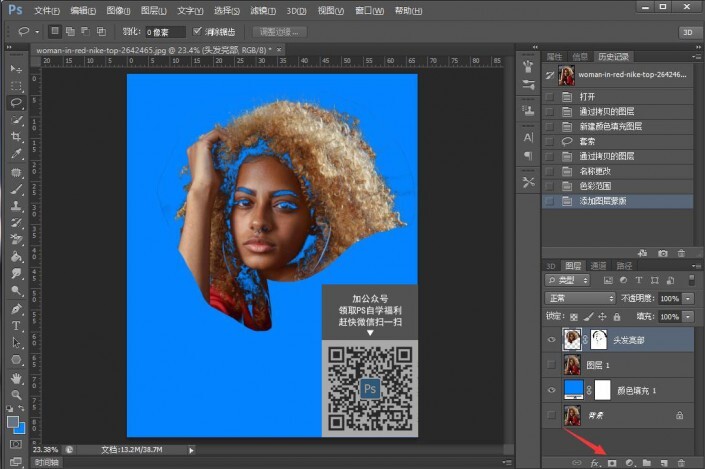Screen dimensions: 705x469
Task: Select the Zoom magnifier tool
Action: pos(16,394)
